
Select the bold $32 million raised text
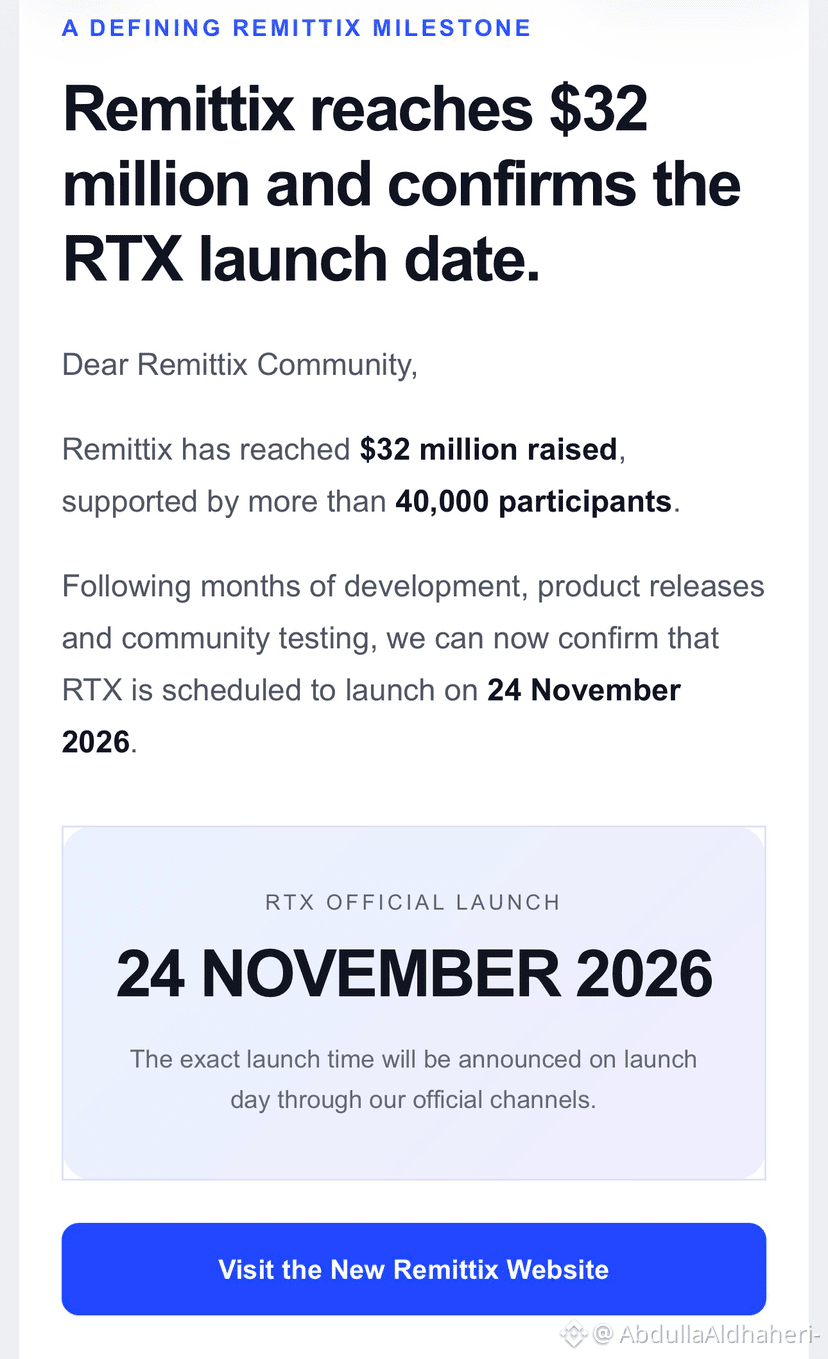pyautogui.click(x=488, y=449)
